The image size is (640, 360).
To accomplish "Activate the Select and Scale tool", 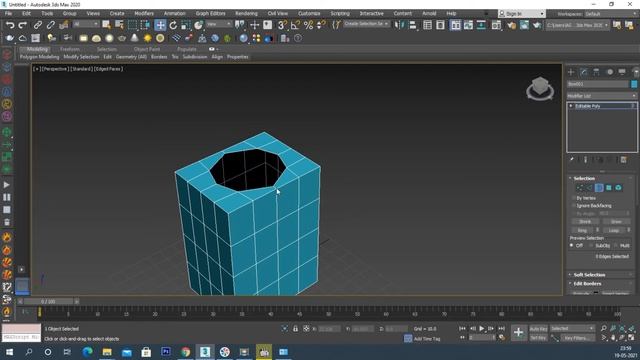I will 185,25.
